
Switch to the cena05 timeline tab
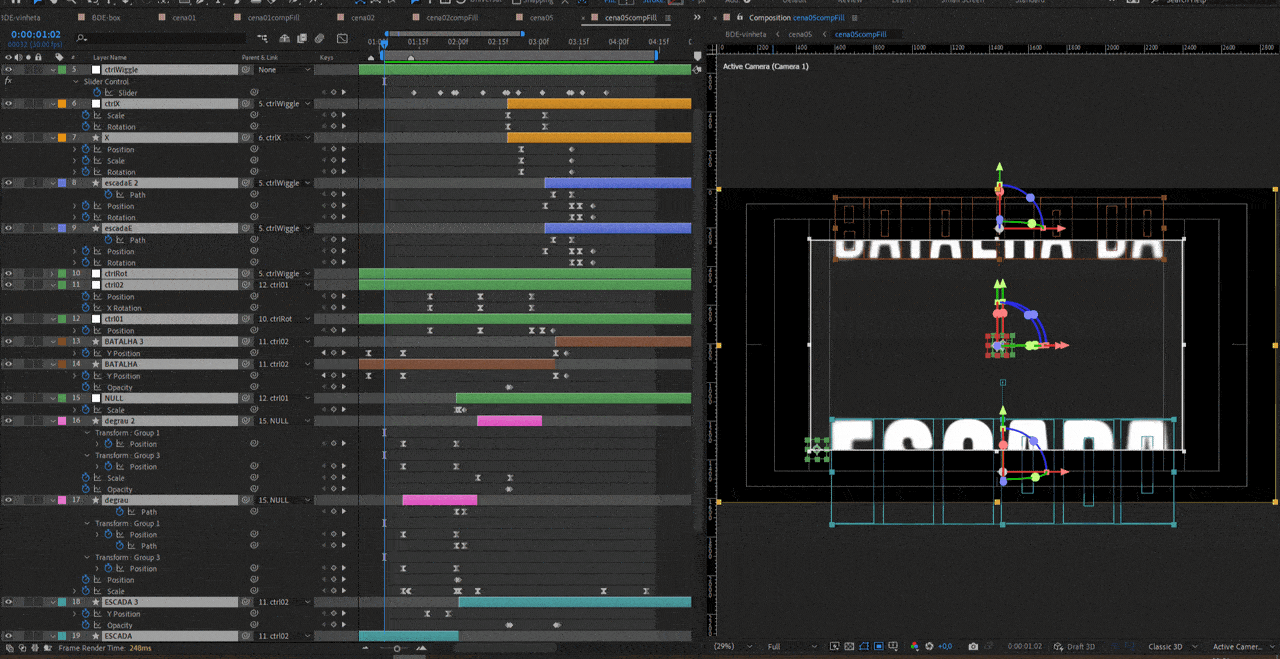[541, 18]
